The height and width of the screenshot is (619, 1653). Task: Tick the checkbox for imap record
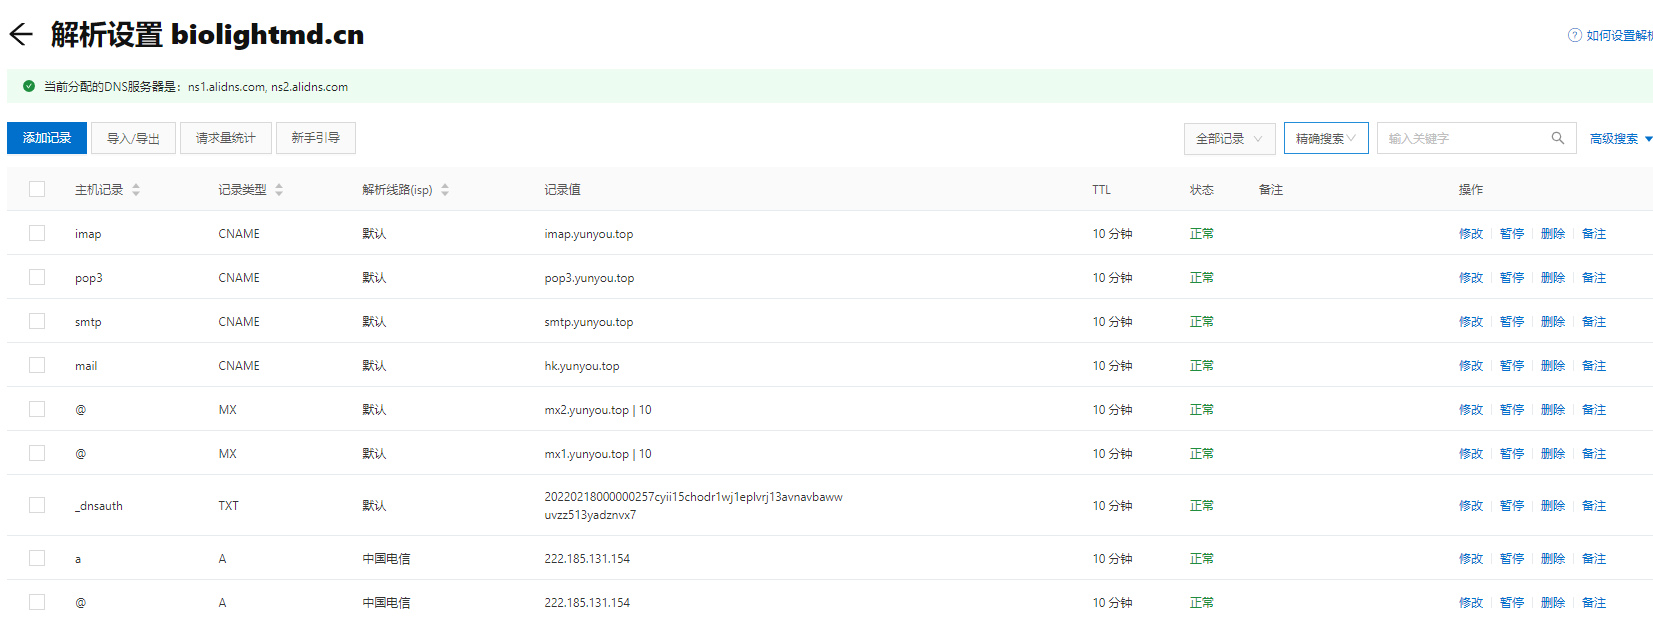point(37,233)
